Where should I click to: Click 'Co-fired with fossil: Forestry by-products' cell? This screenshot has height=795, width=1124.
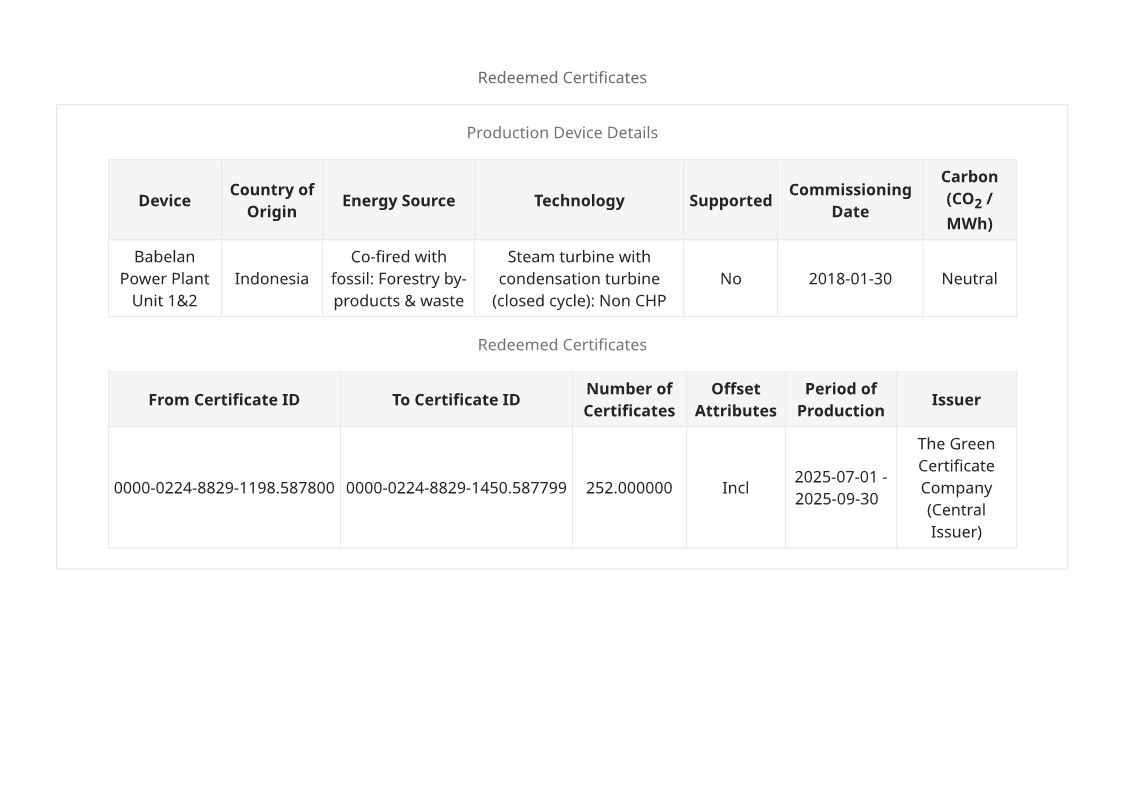pos(399,278)
